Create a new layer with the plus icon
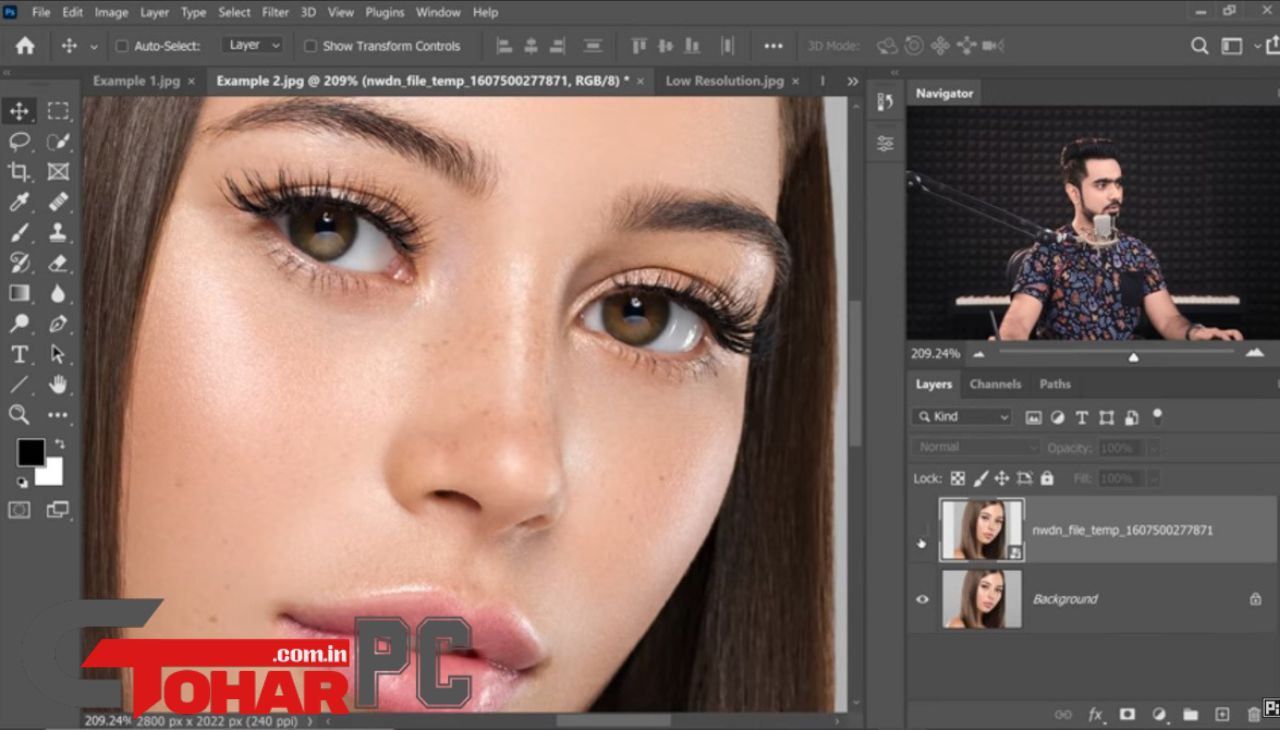Screen dimensions: 1280x730 [x=1222, y=714]
